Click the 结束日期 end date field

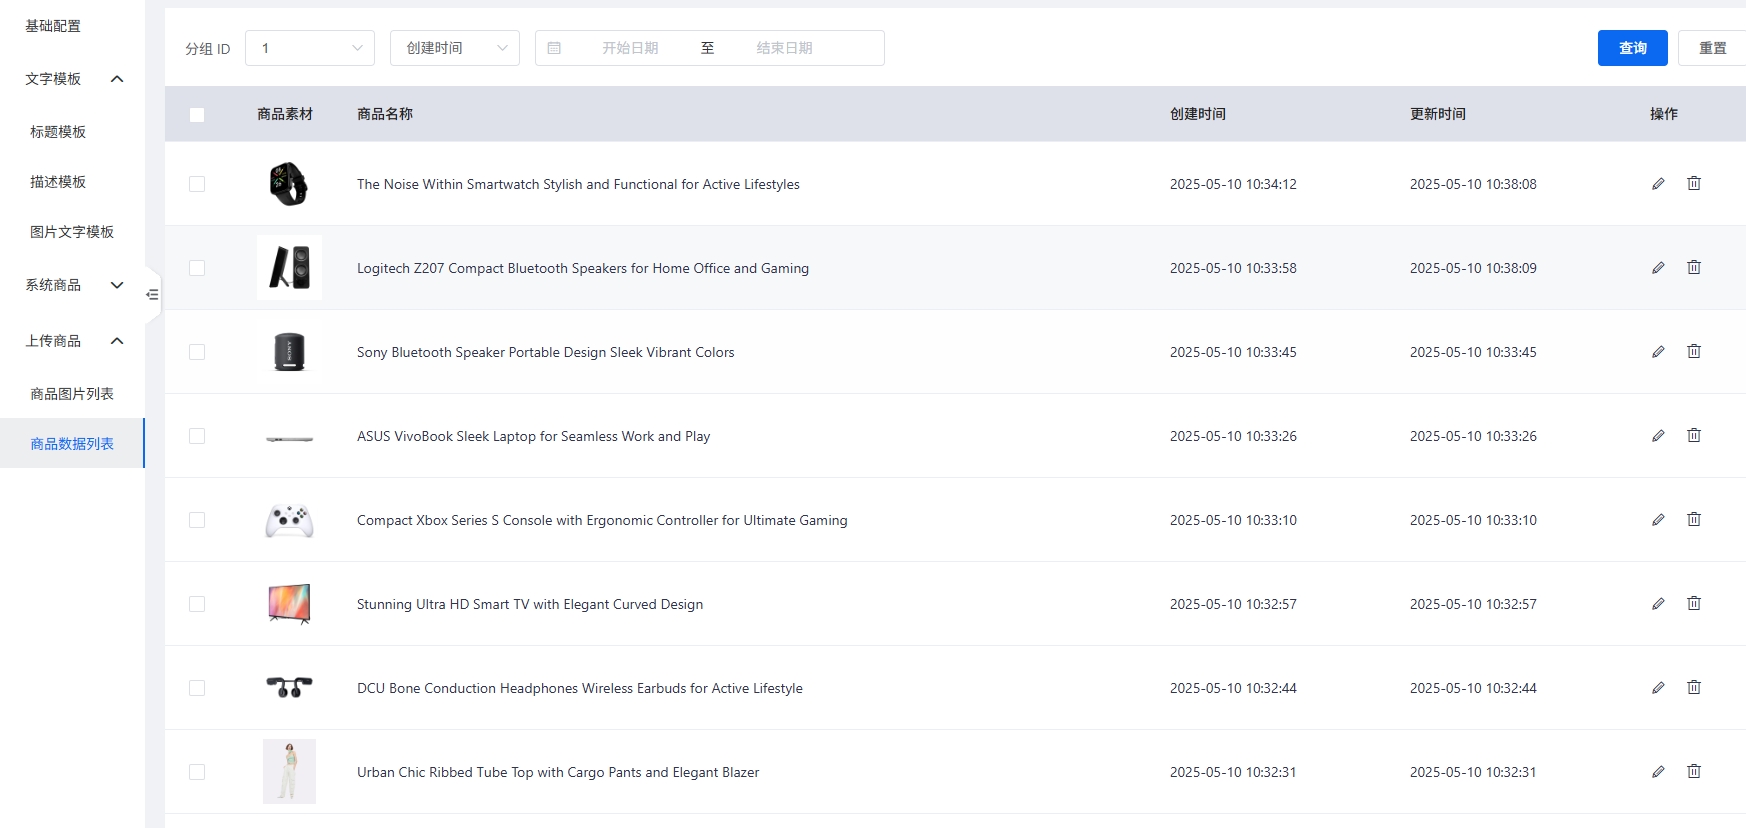pos(785,48)
